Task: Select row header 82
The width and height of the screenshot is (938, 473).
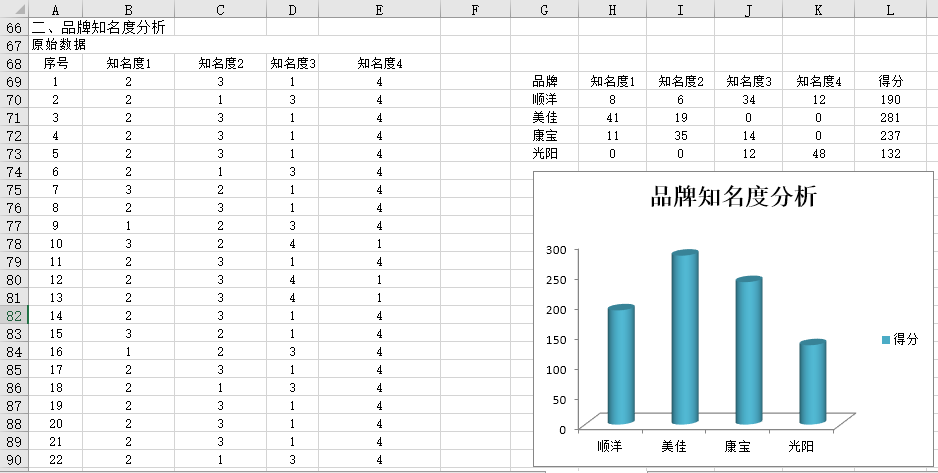Action: 14,315
